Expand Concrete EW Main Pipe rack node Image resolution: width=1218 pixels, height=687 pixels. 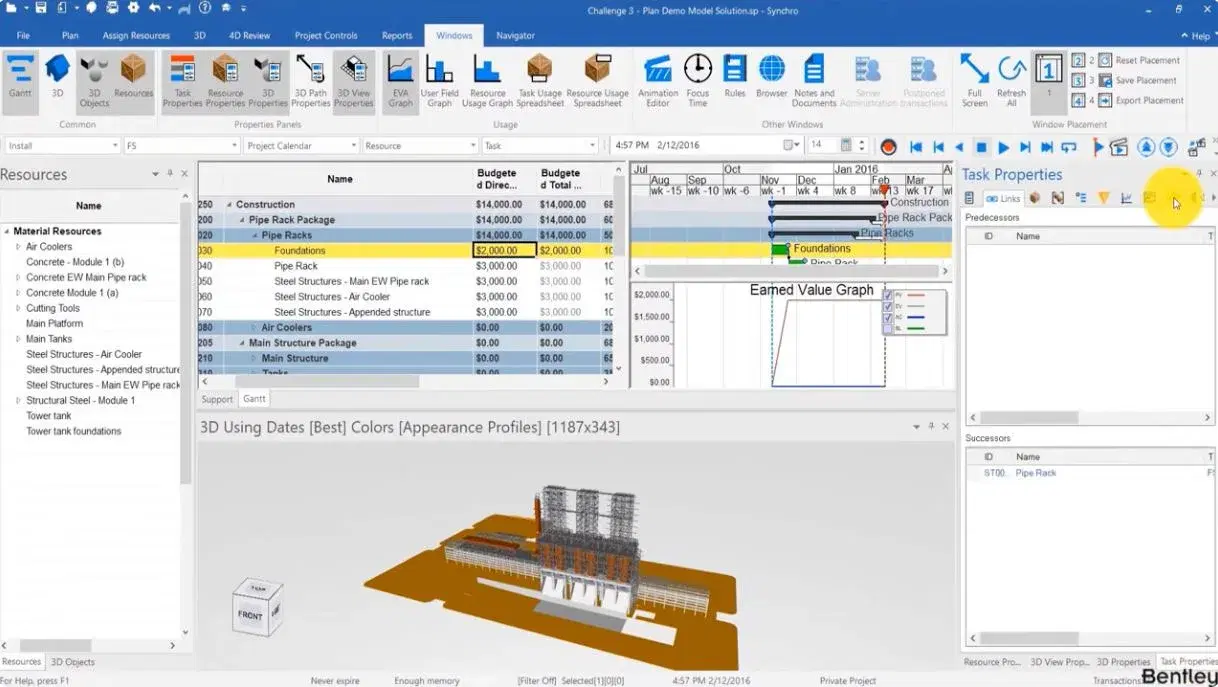(18, 278)
